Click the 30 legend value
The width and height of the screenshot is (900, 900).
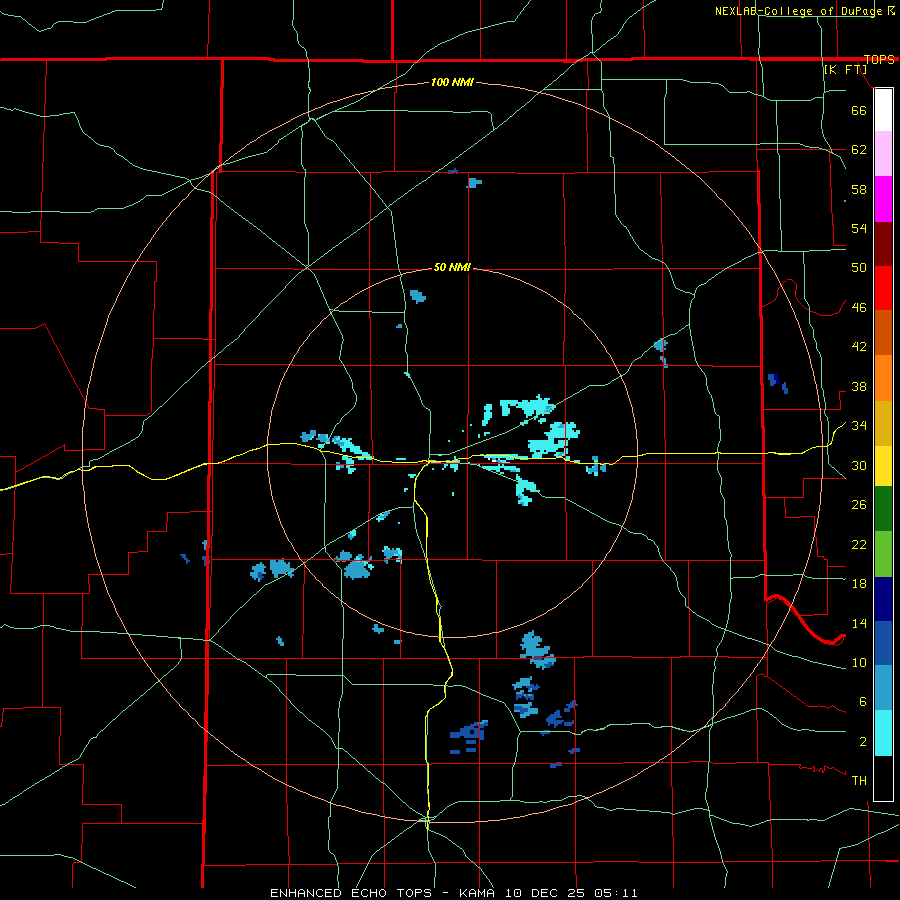click(859, 465)
